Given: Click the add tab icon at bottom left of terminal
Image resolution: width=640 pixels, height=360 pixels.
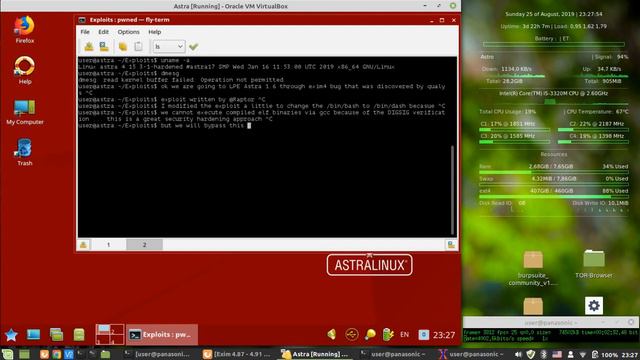Looking at the screenshot, I should [x=83, y=244].
